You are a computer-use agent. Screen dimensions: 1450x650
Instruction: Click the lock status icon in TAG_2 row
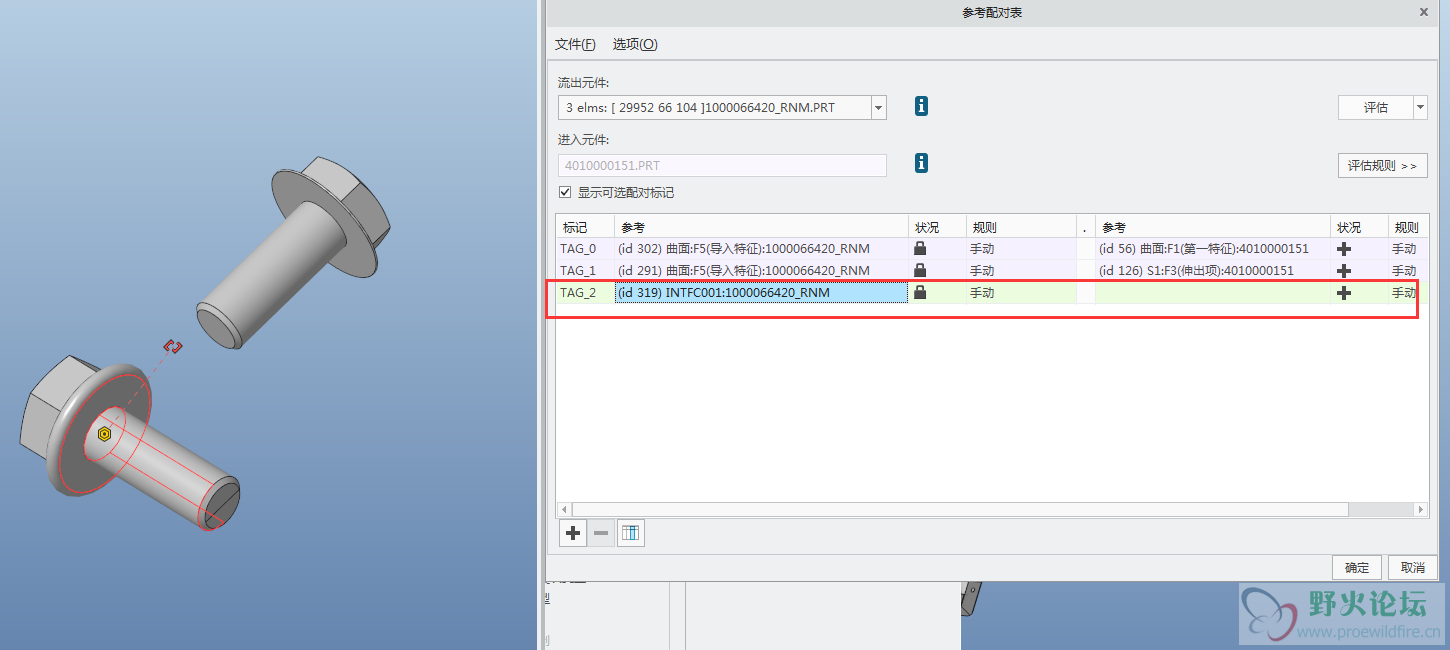pos(920,292)
